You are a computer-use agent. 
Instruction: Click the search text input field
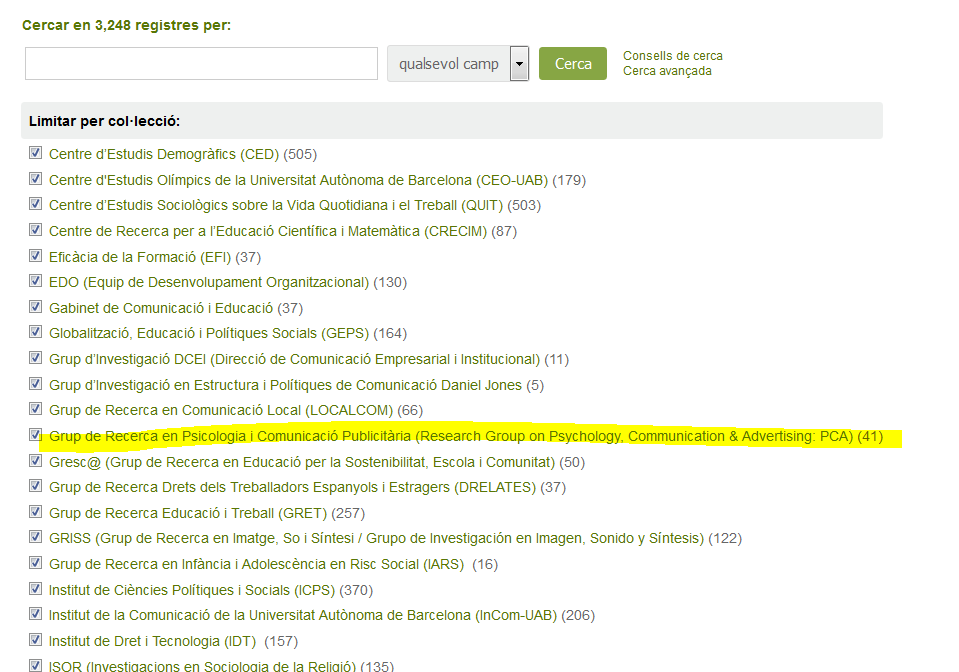point(201,63)
